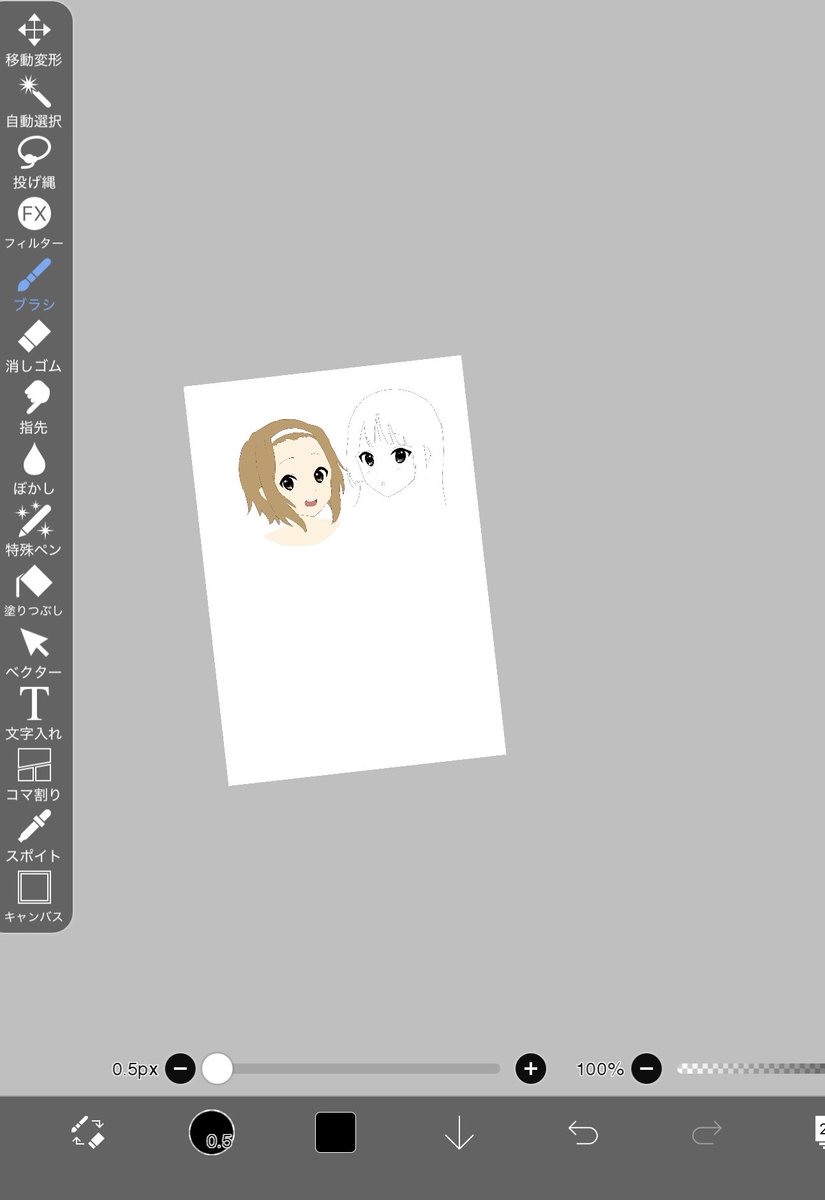Select the 移動変形 transform tool
The width and height of the screenshot is (825, 1200).
(34, 40)
